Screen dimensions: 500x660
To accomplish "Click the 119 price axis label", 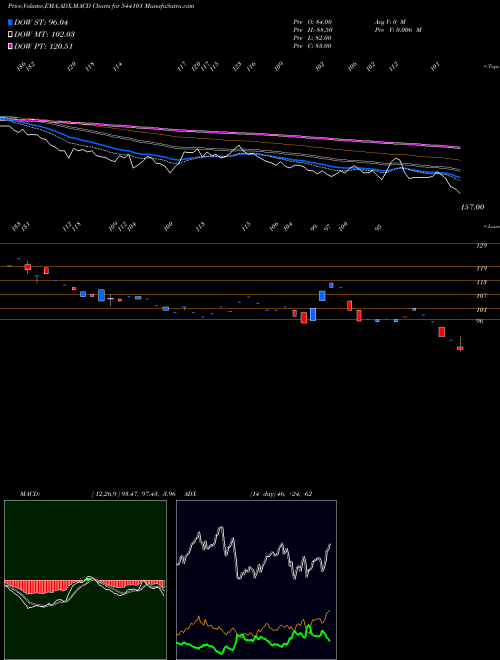I will [482, 268].
